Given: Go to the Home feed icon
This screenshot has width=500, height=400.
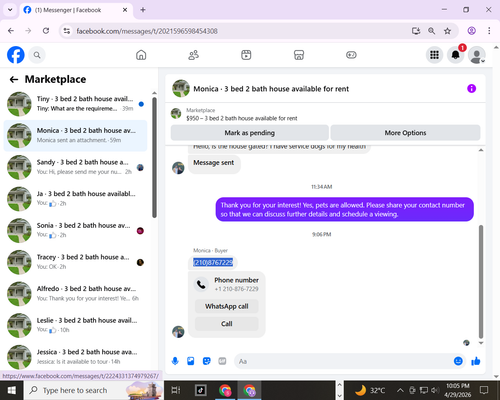Looking at the screenshot, I should 141,55.
